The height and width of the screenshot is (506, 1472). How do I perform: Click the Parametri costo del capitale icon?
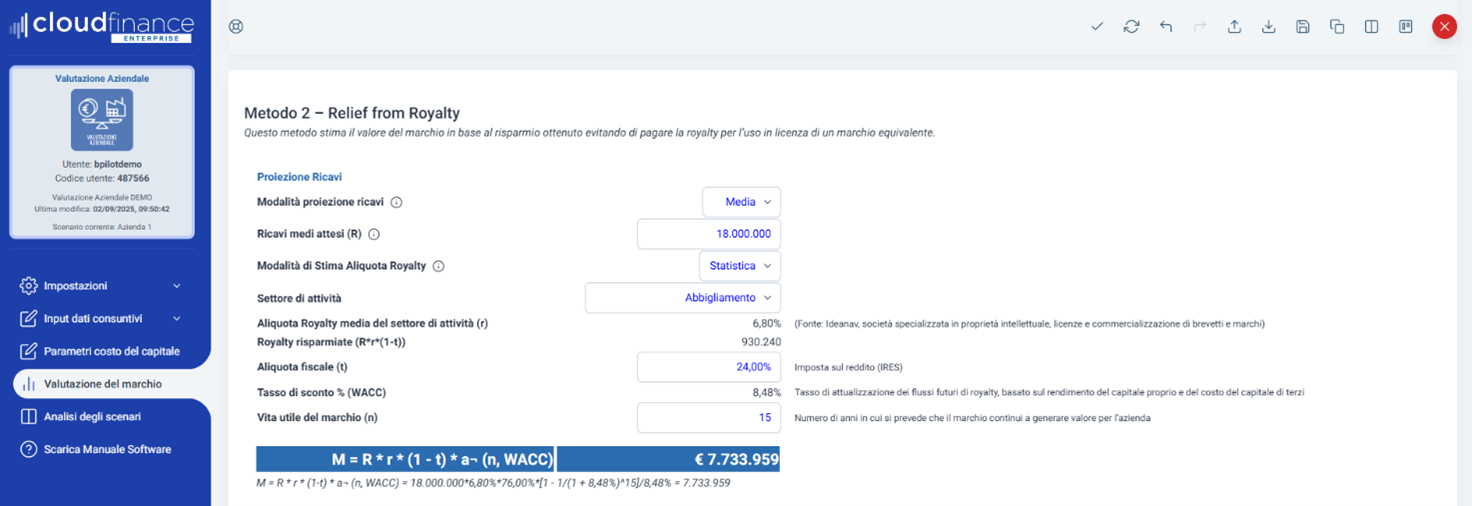(x=28, y=352)
